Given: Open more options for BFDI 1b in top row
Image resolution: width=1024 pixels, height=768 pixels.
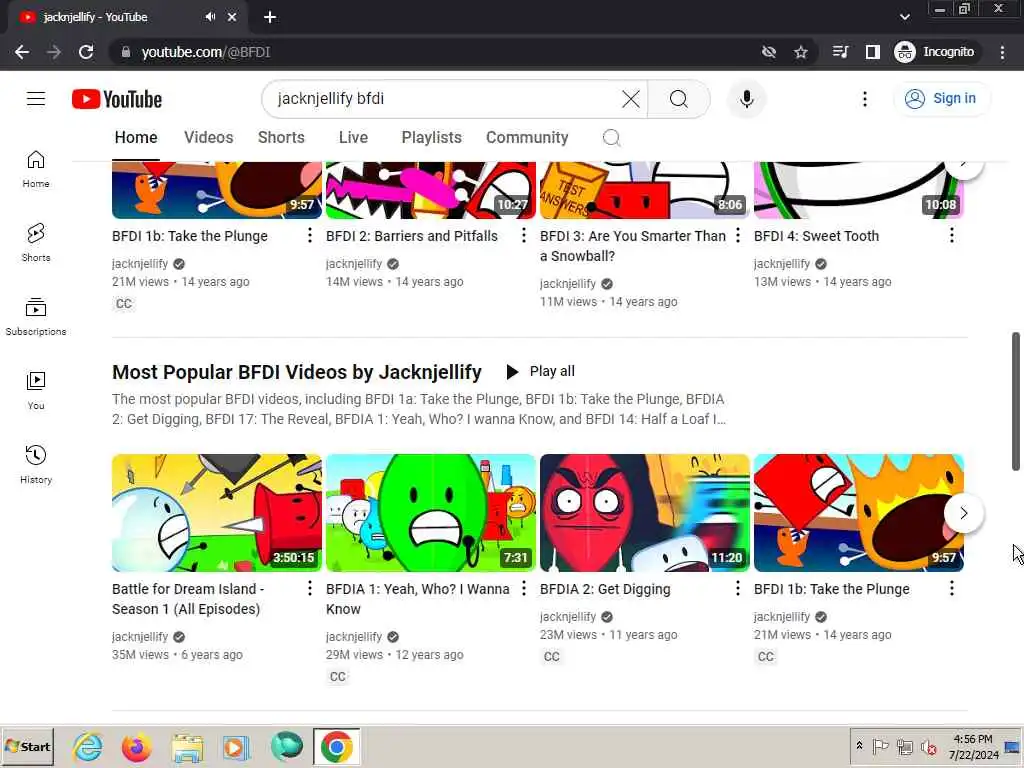Looking at the screenshot, I should [310, 236].
